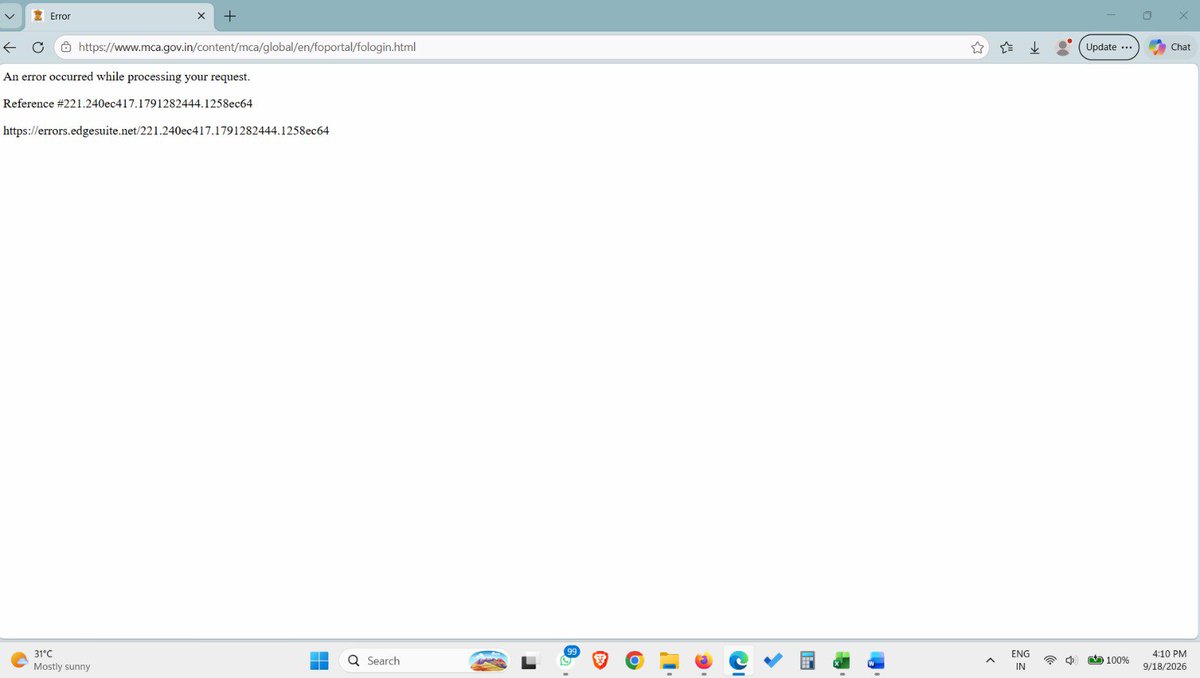1200x678 pixels.
Task: View site information lock icon
Action: pos(66,47)
